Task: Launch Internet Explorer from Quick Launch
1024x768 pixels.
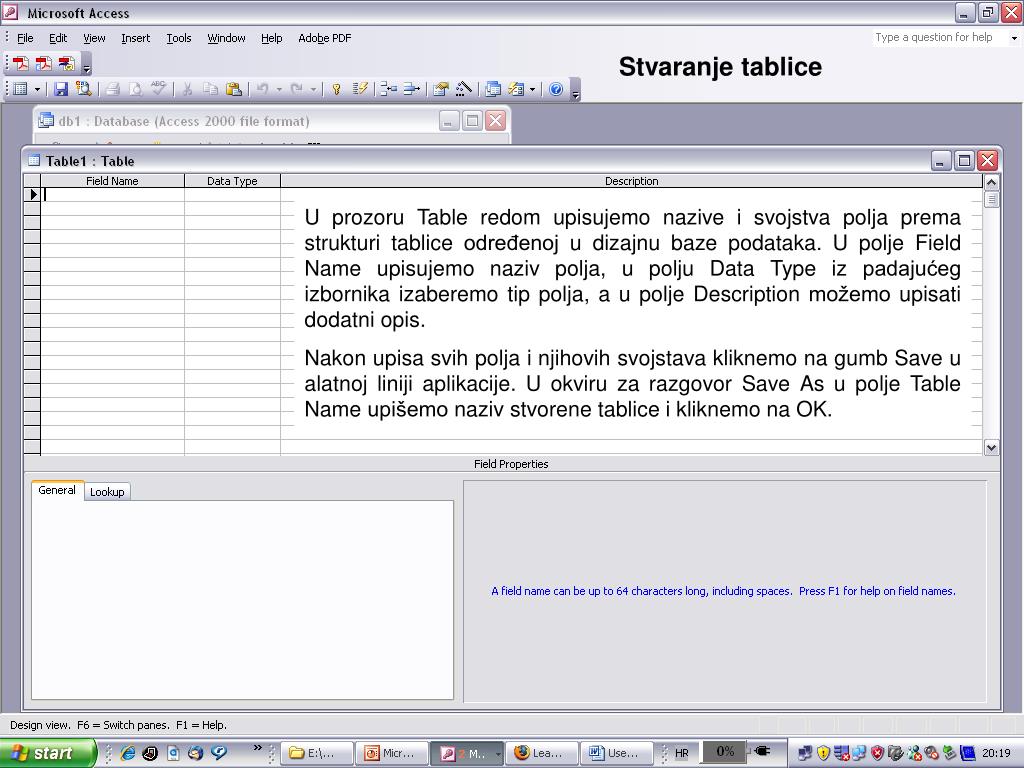Action: pyautogui.click(x=128, y=753)
